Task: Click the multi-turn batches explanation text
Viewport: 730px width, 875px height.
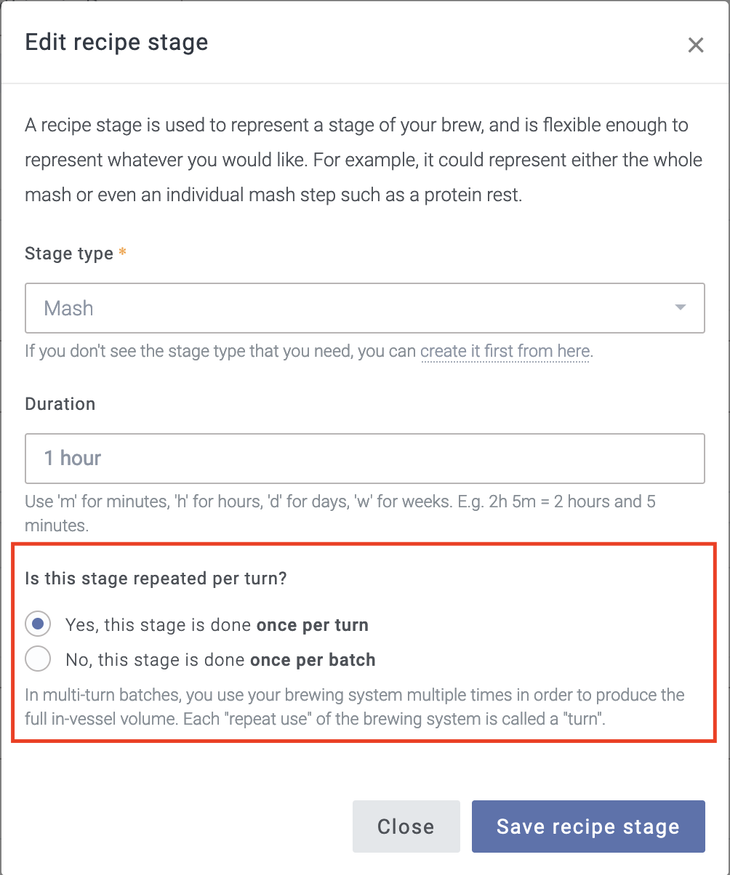Action: tap(356, 706)
